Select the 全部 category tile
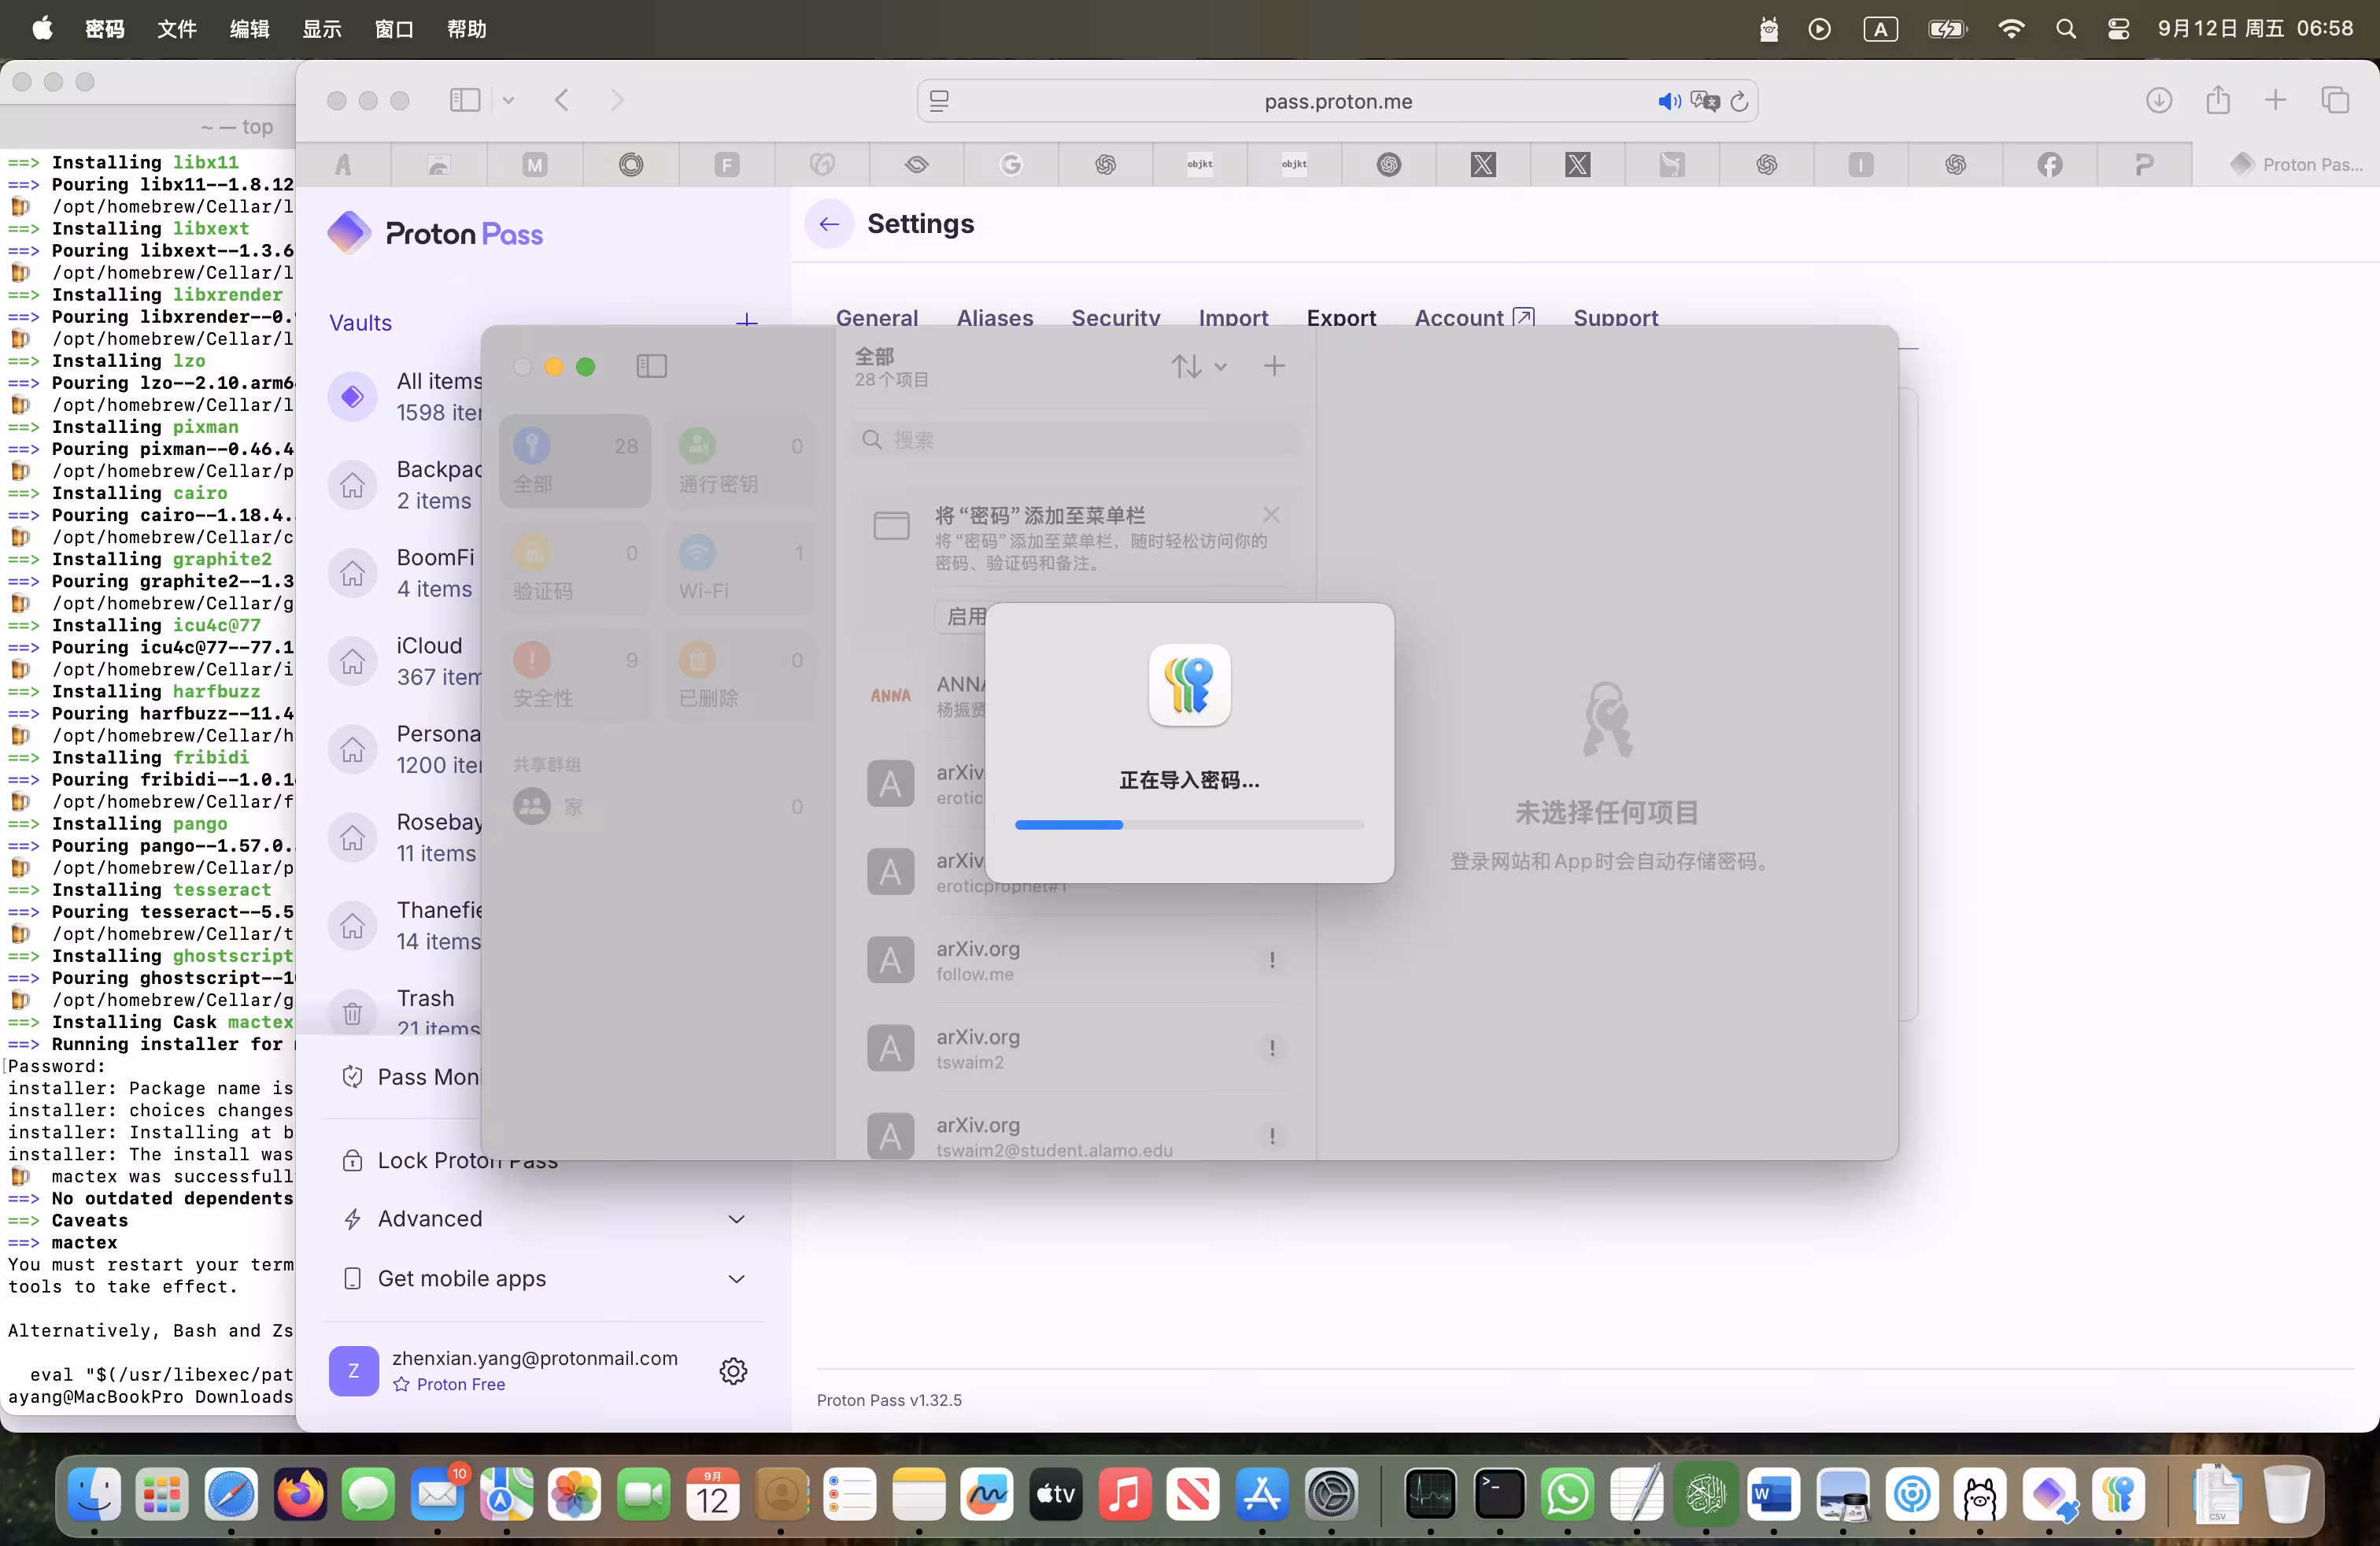This screenshot has height=1546, width=2380. 575,461
